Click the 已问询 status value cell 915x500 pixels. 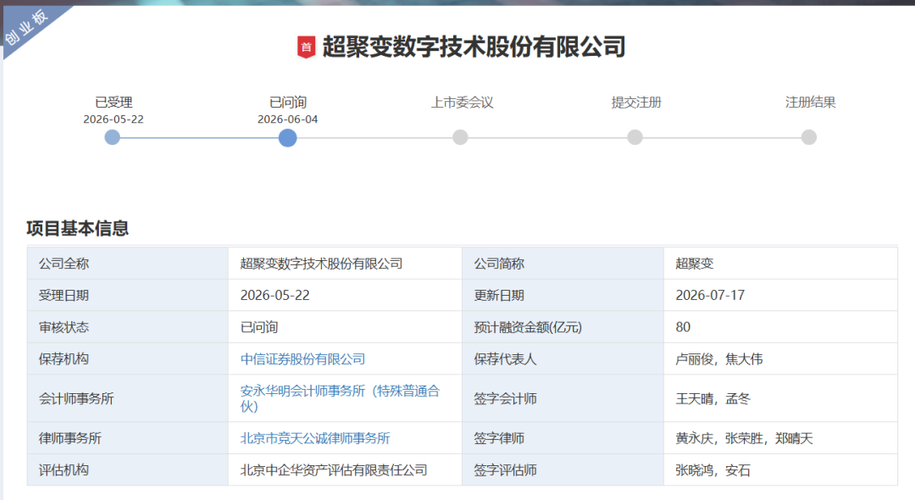coord(345,327)
